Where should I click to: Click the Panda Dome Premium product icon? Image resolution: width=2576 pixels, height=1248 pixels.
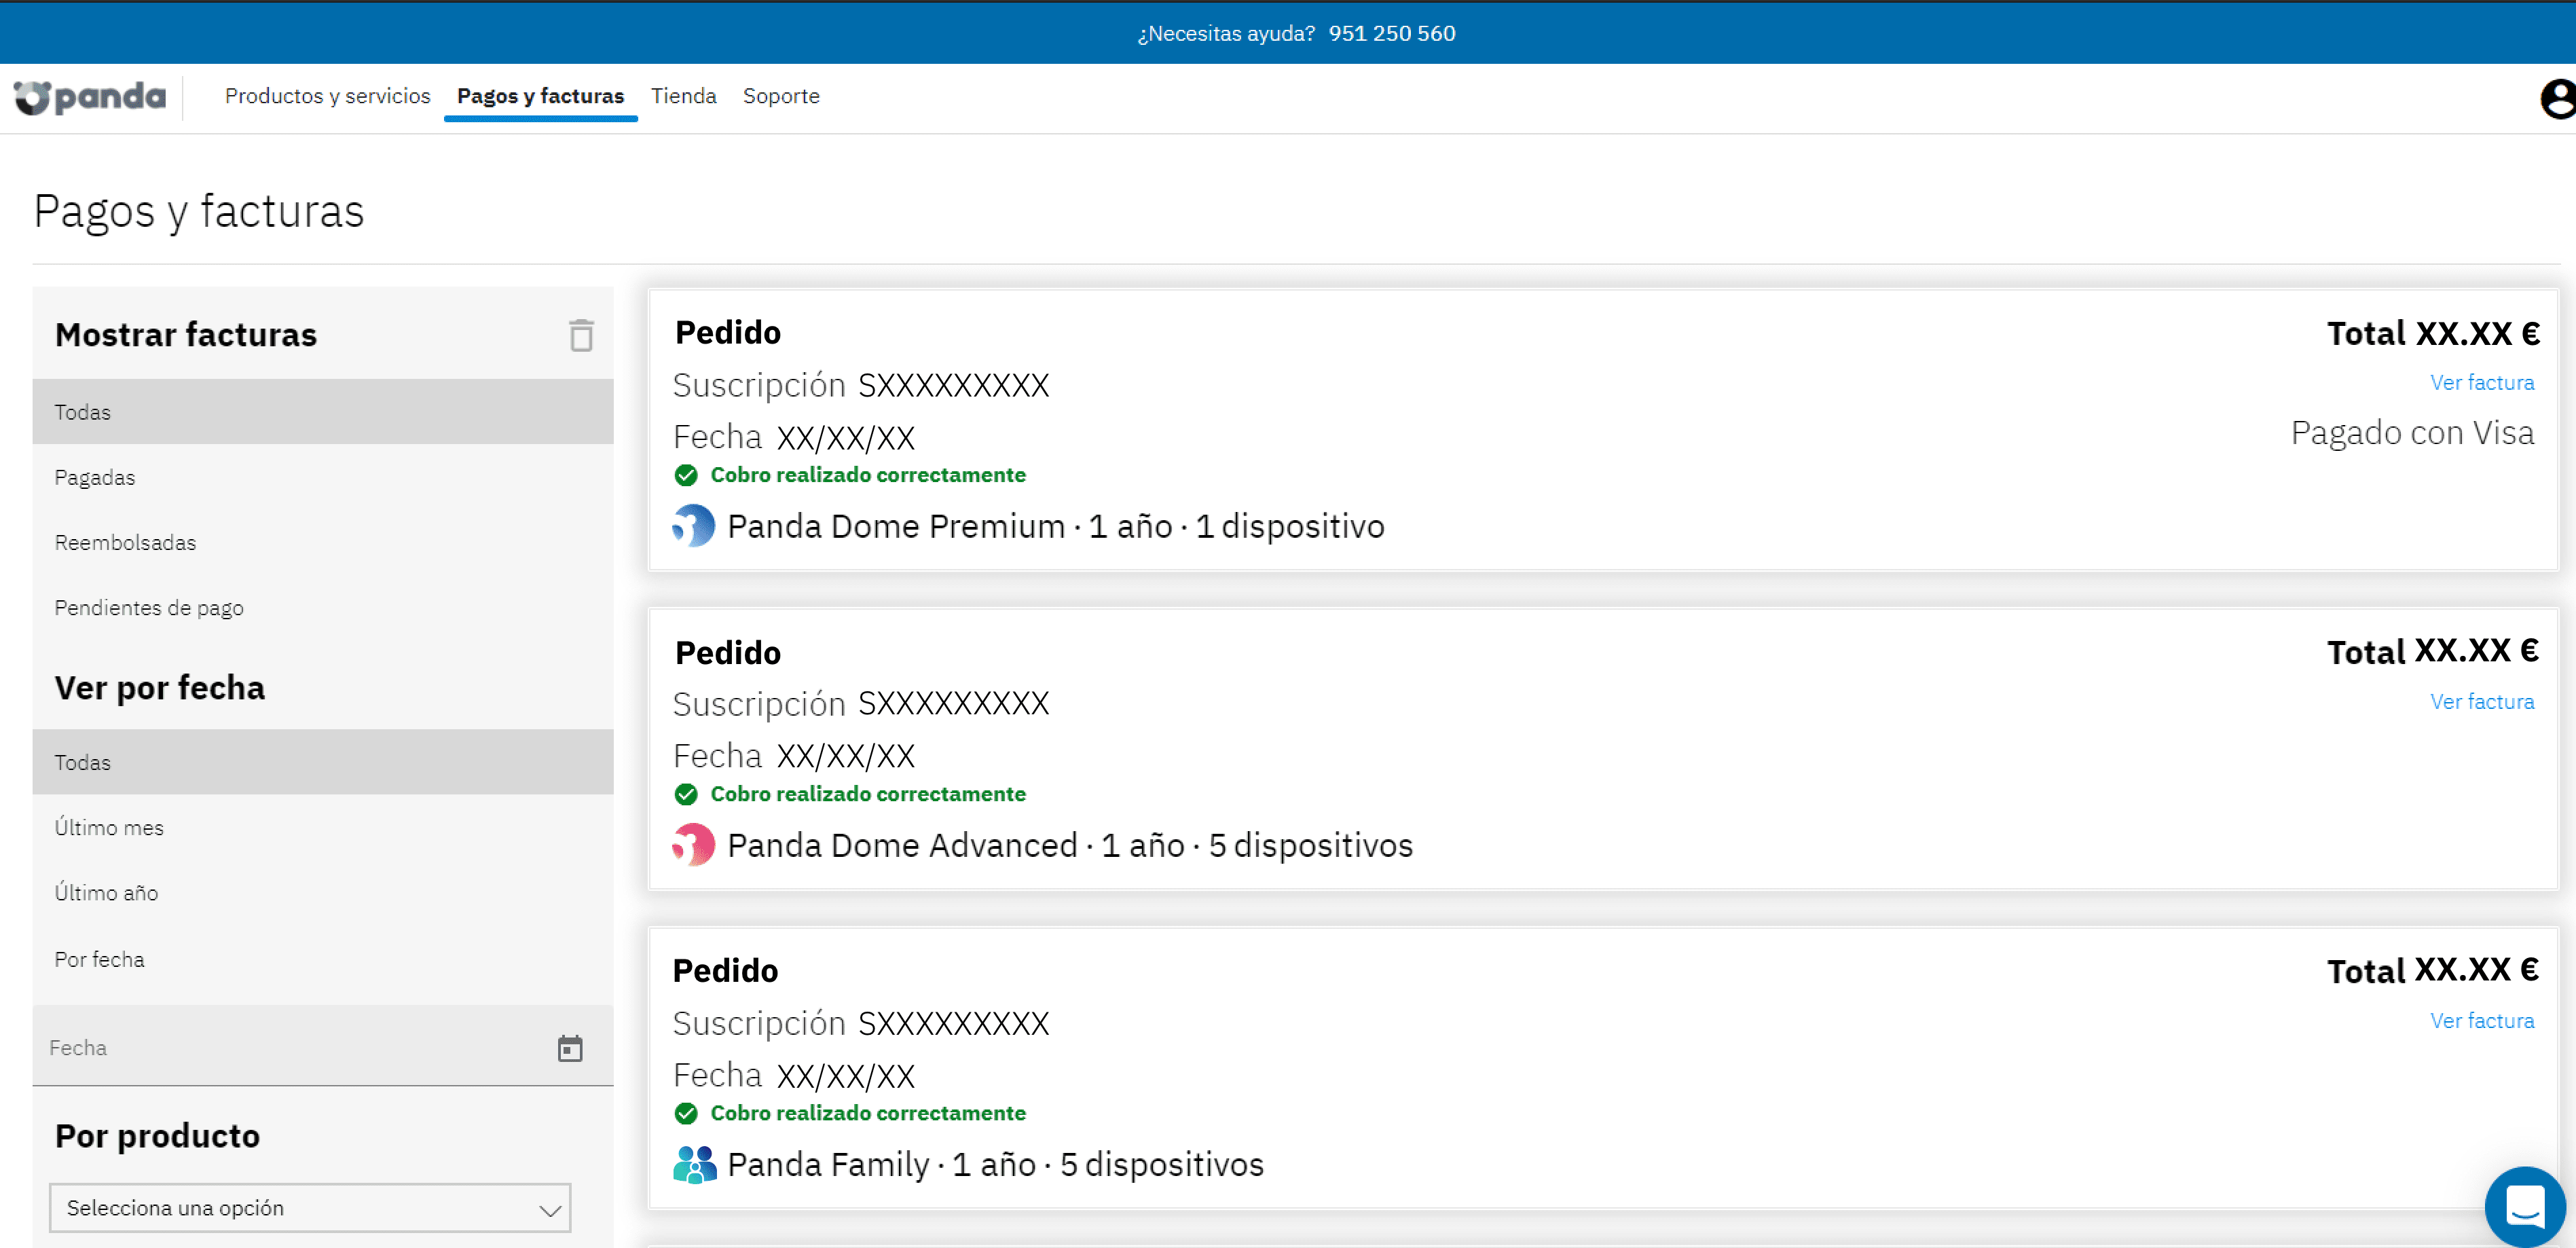[694, 526]
